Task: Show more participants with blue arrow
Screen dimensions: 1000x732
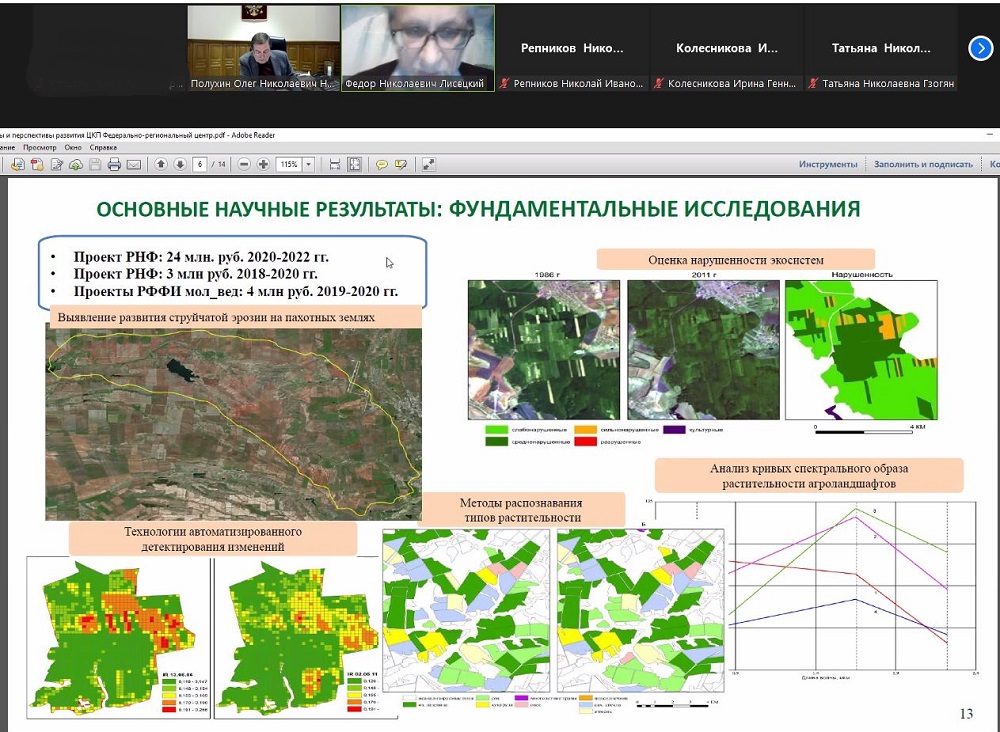Action: pyautogui.click(x=980, y=48)
